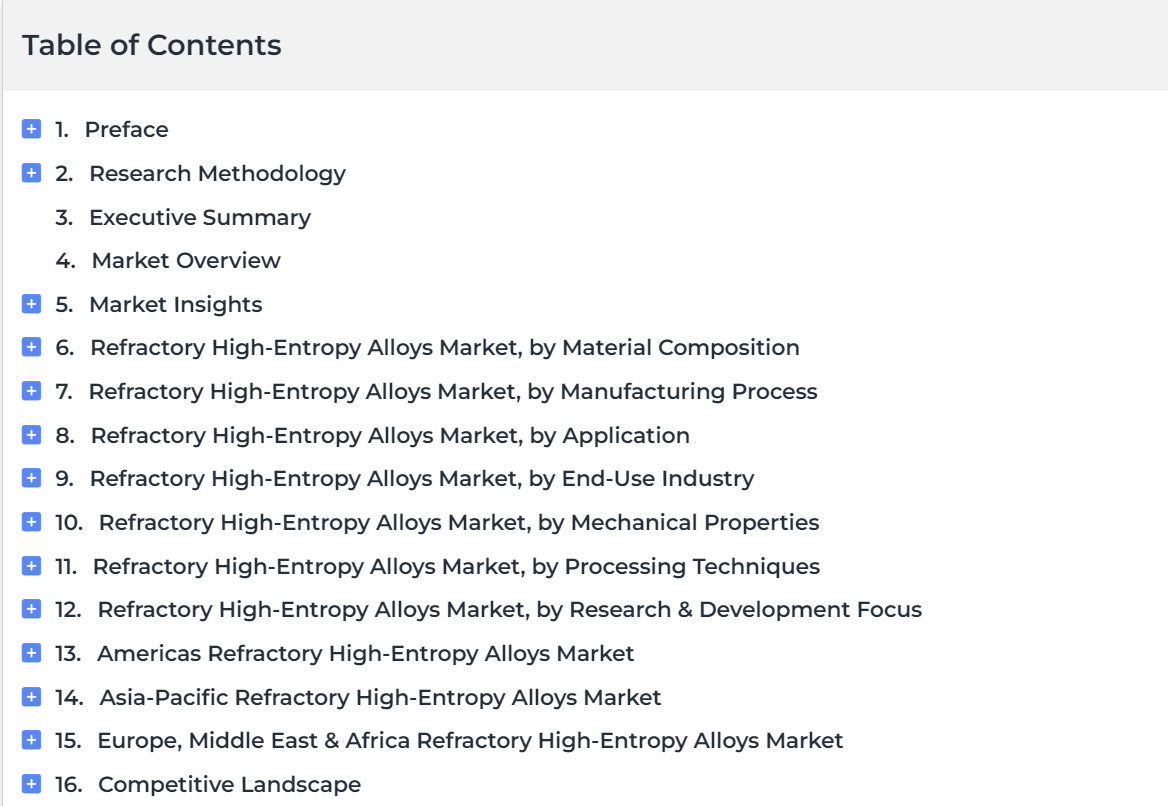
Task: Expand the Market Insights plus icon
Action: [x=31, y=304]
